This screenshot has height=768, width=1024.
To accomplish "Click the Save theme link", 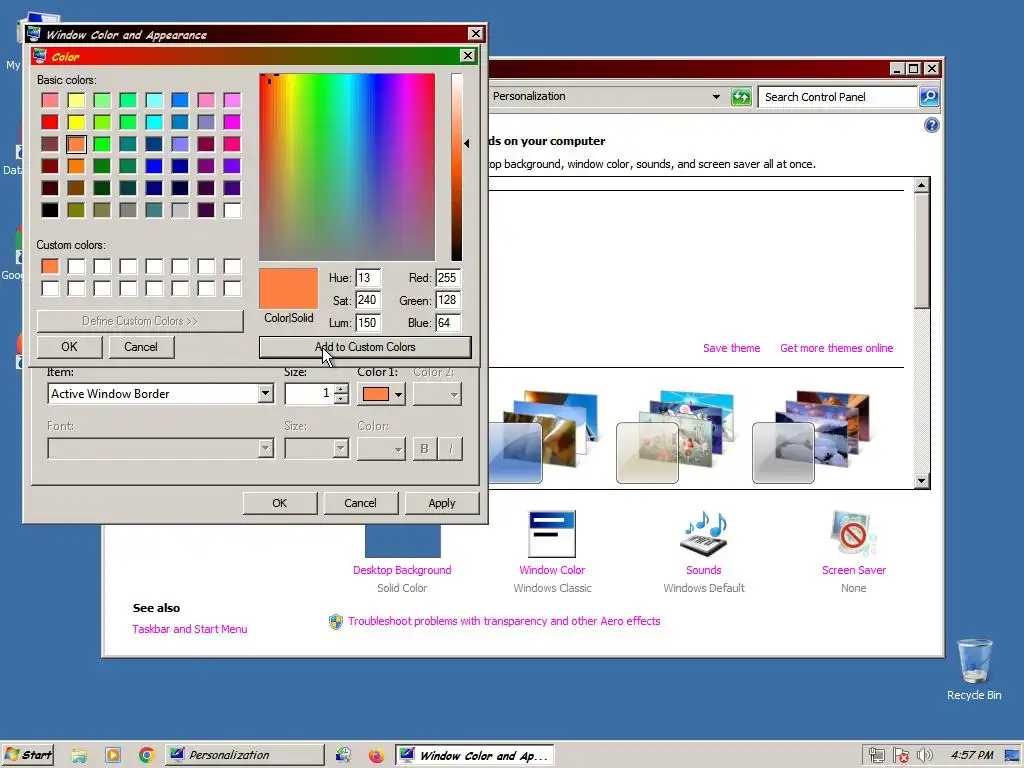I will point(731,348).
